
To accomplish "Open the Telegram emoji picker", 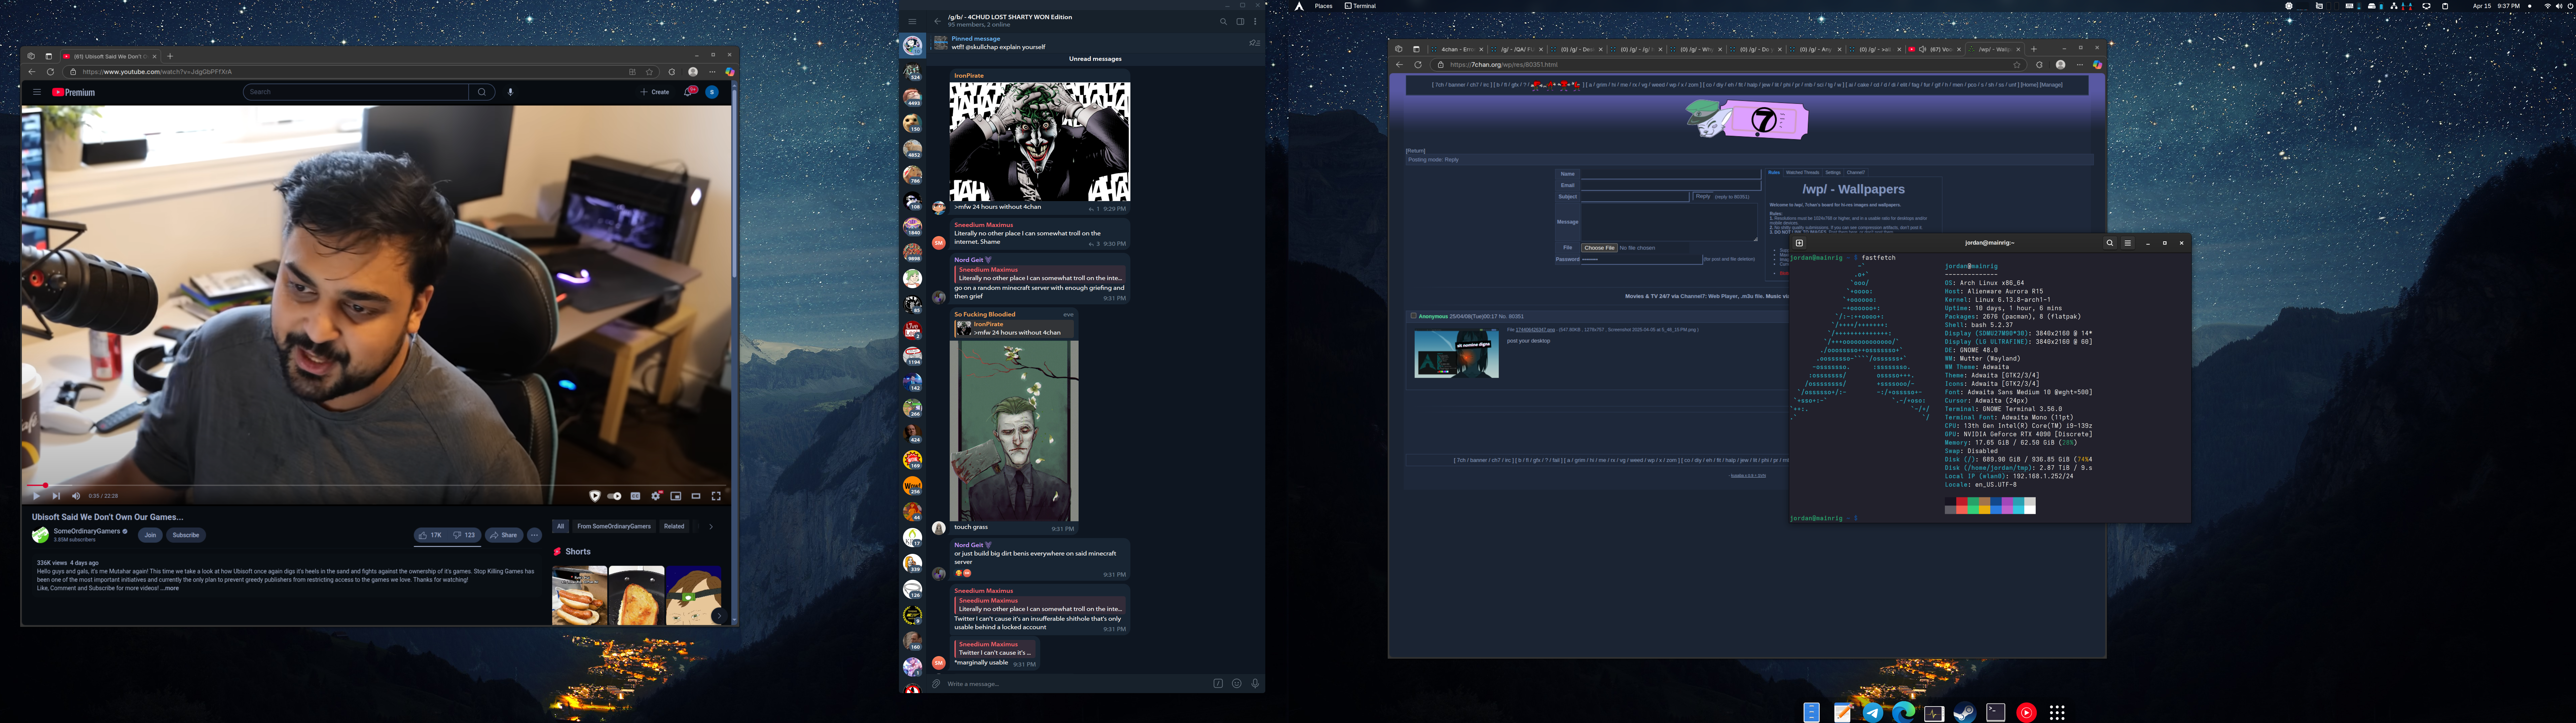I will [1237, 684].
